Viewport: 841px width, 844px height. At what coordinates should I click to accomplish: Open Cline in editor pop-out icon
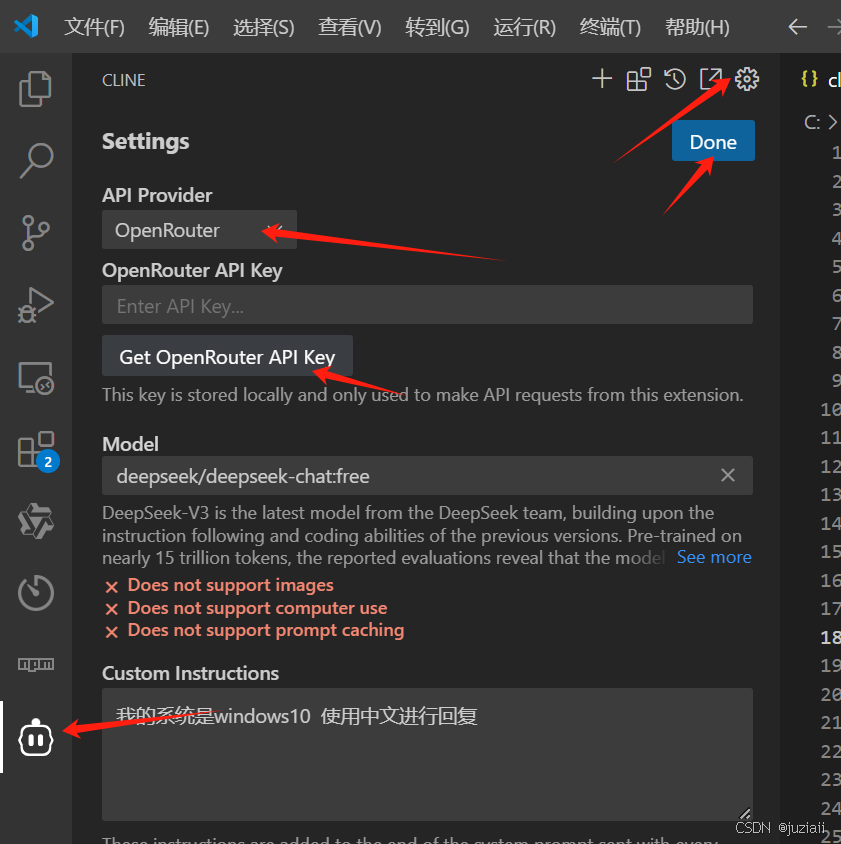(x=710, y=79)
